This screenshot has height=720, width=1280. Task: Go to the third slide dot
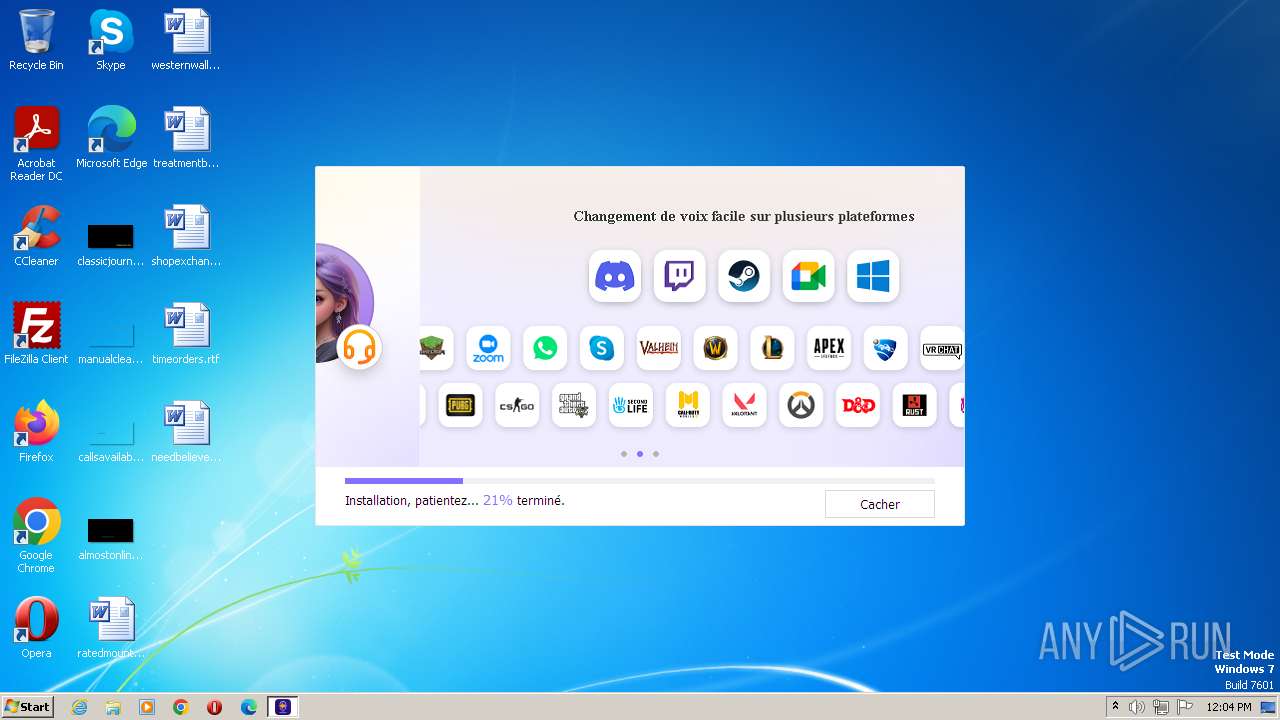[x=656, y=454]
